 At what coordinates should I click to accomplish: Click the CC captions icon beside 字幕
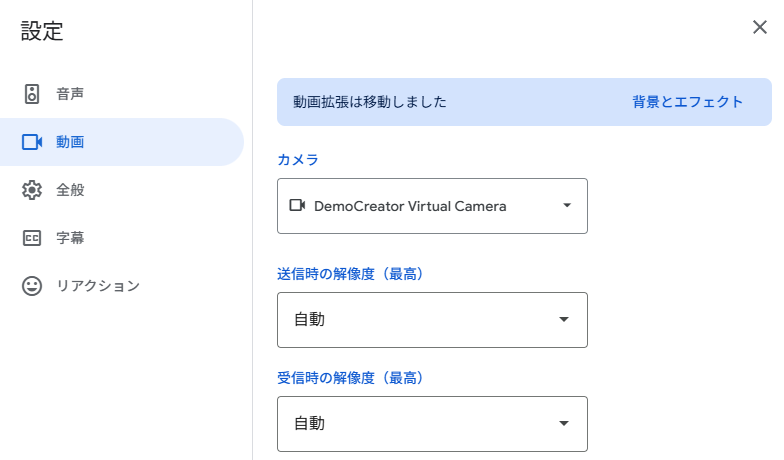(32, 238)
